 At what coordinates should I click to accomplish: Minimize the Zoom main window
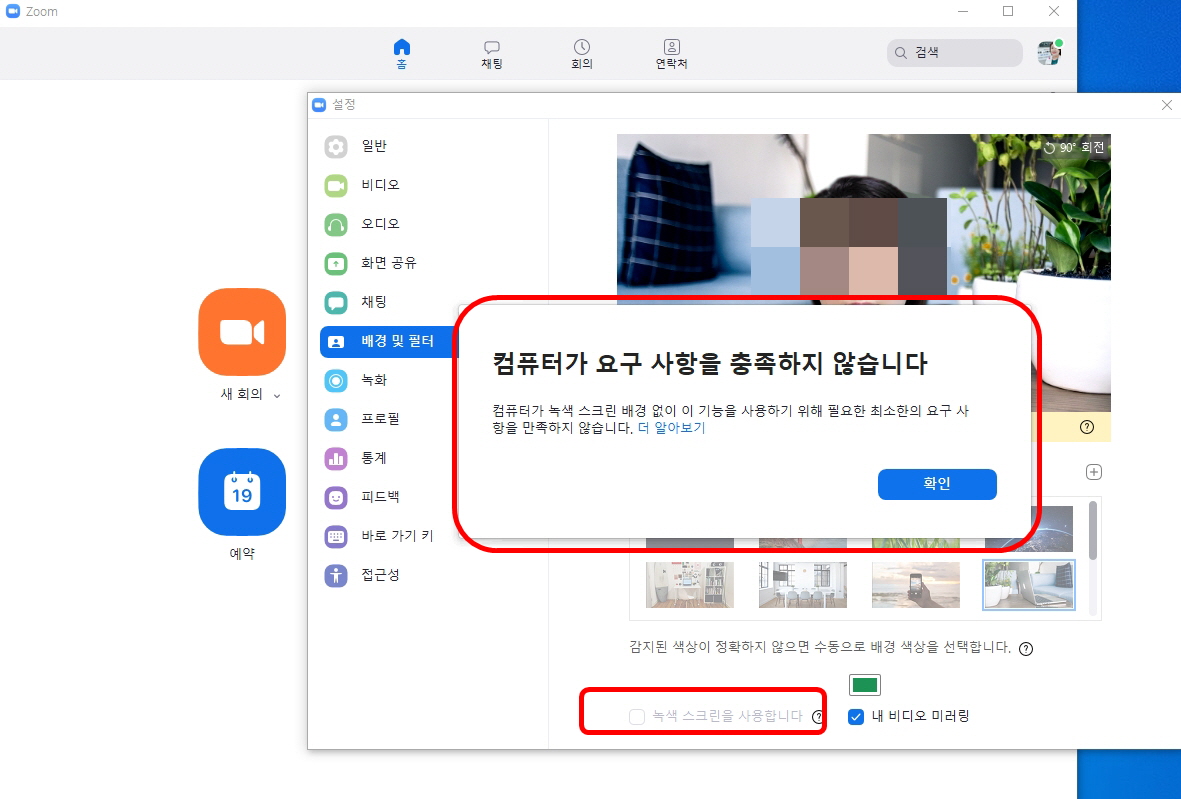click(963, 11)
